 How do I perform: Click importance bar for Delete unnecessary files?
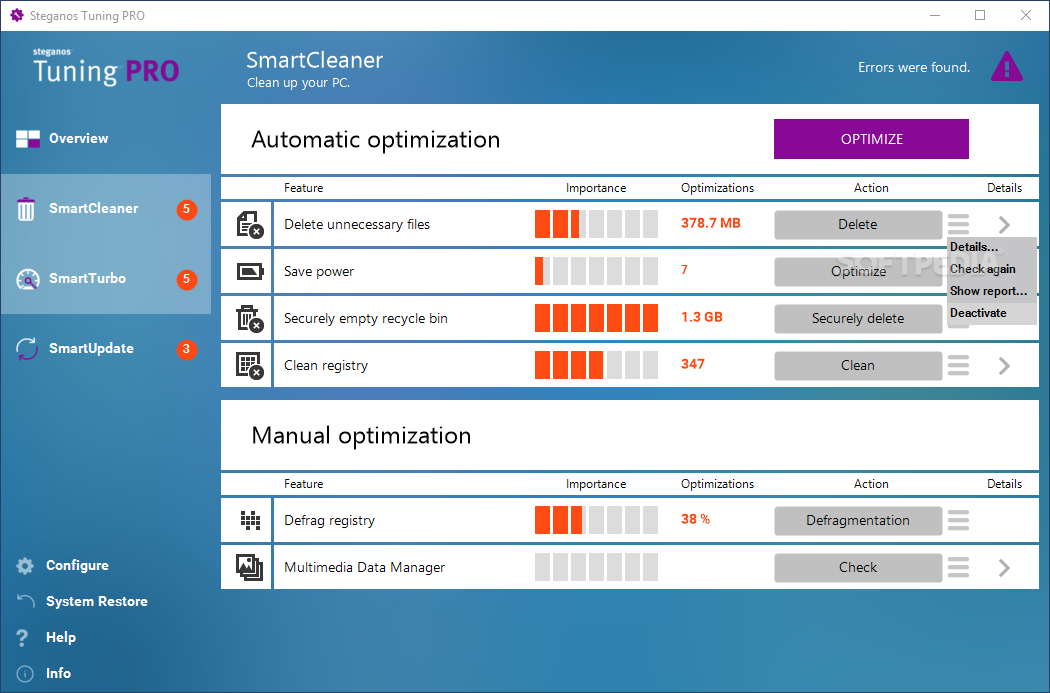[x=596, y=224]
